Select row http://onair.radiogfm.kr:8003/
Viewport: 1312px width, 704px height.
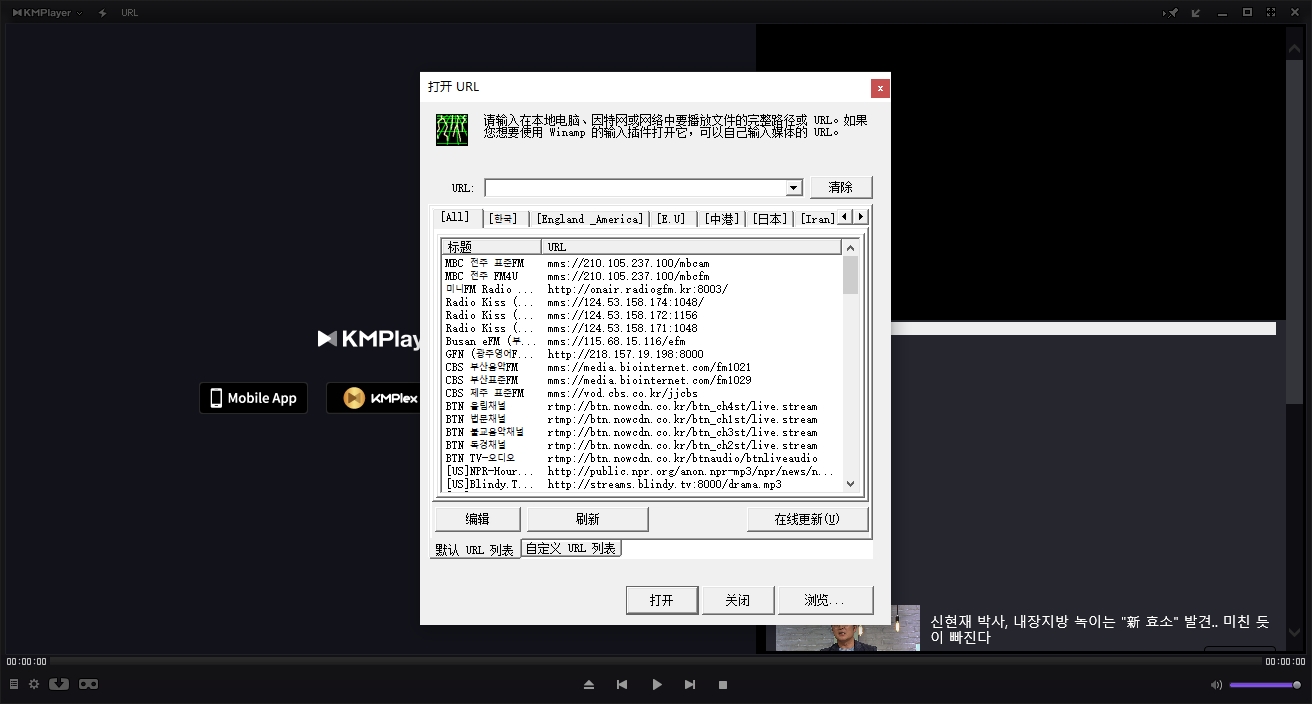[642, 289]
